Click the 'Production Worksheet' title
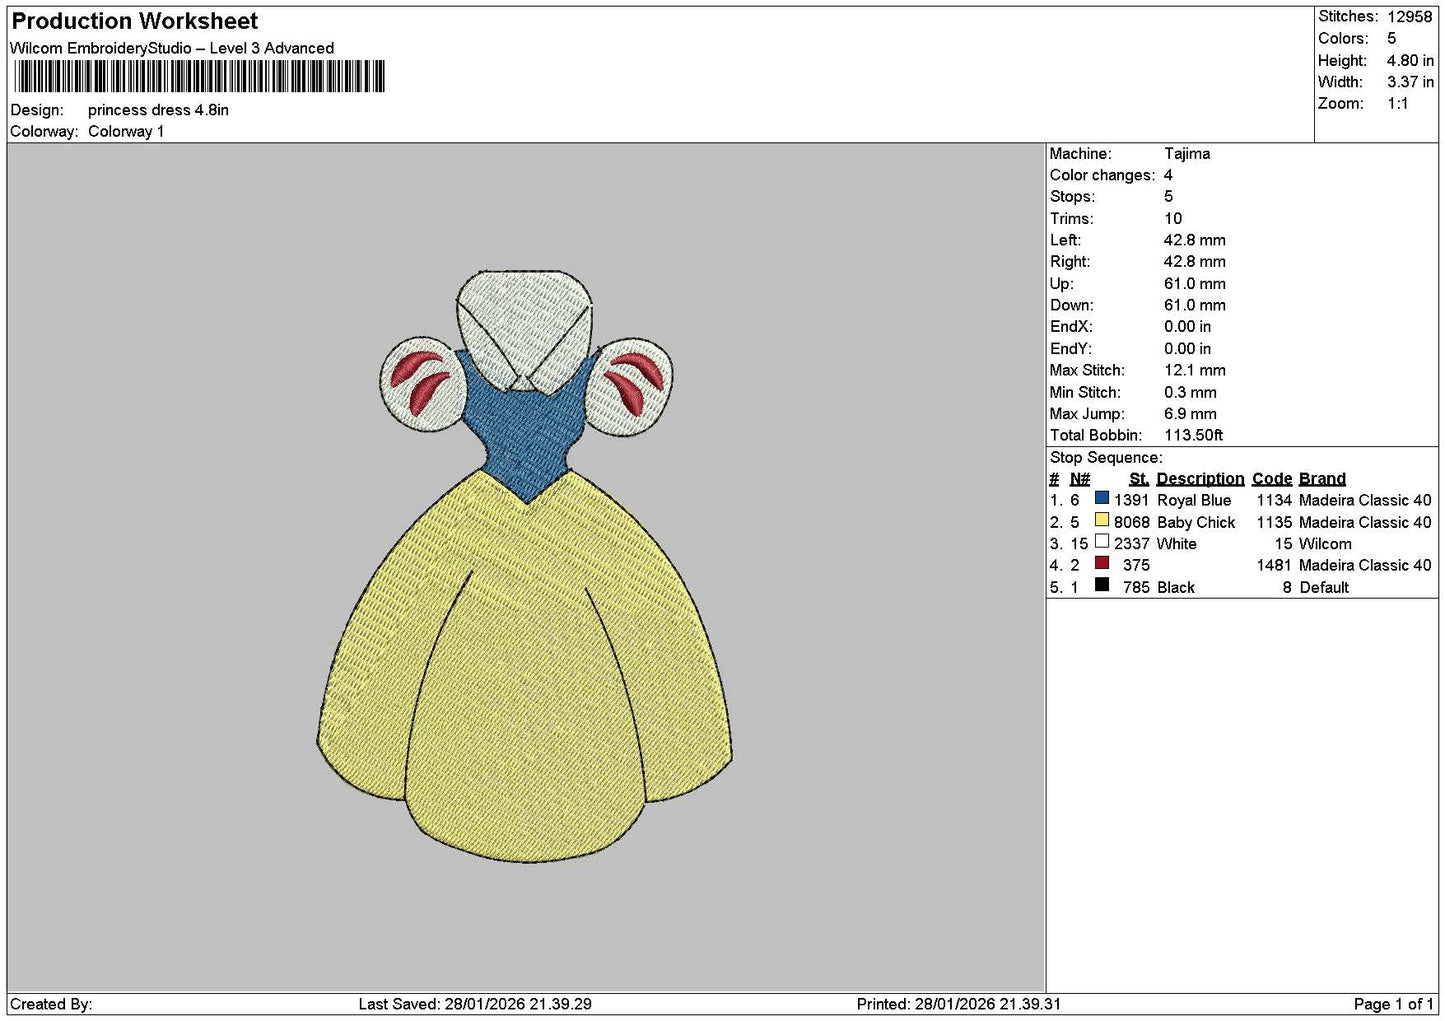Viewport: 1445px width, 1021px height. tap(134, 21)
